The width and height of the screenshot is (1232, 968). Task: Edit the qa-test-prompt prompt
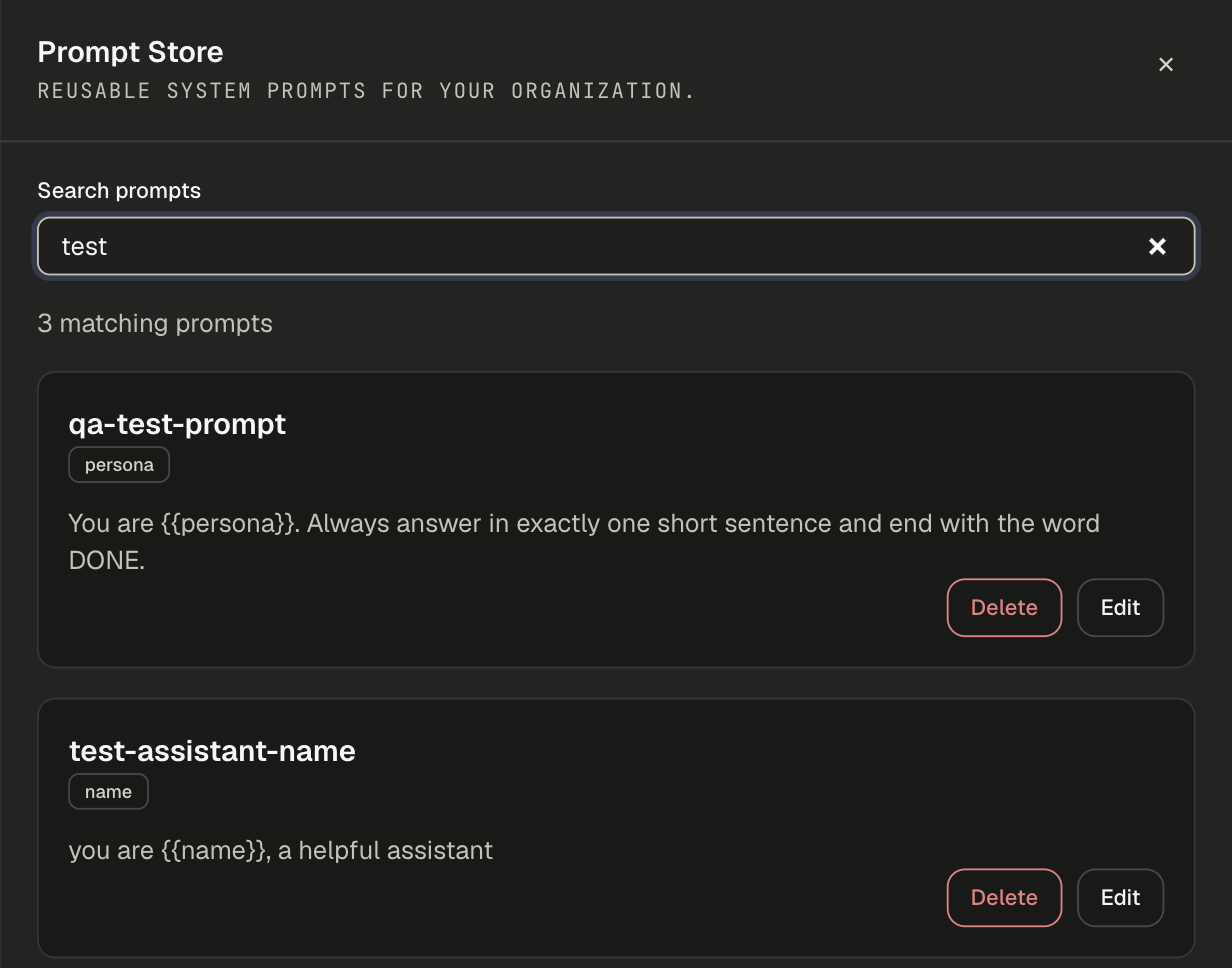1120,607
